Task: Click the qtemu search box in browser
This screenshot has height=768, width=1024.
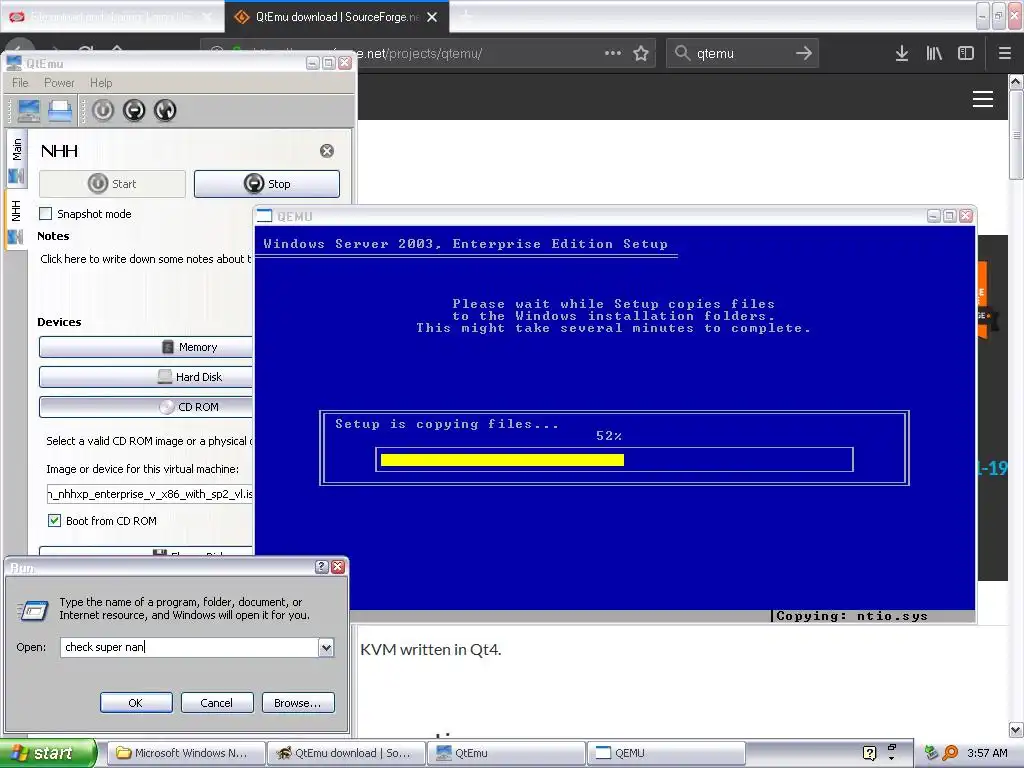Action: pyautogui.click(x=742, y=53)
